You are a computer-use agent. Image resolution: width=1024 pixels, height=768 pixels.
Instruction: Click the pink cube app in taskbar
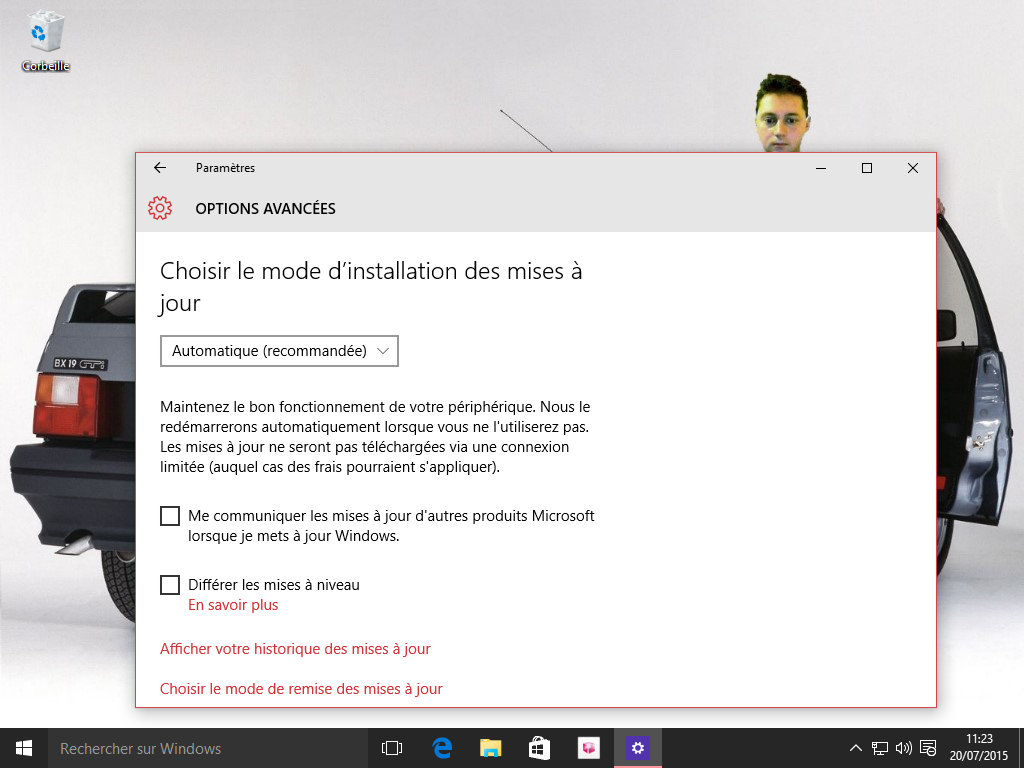588,748
